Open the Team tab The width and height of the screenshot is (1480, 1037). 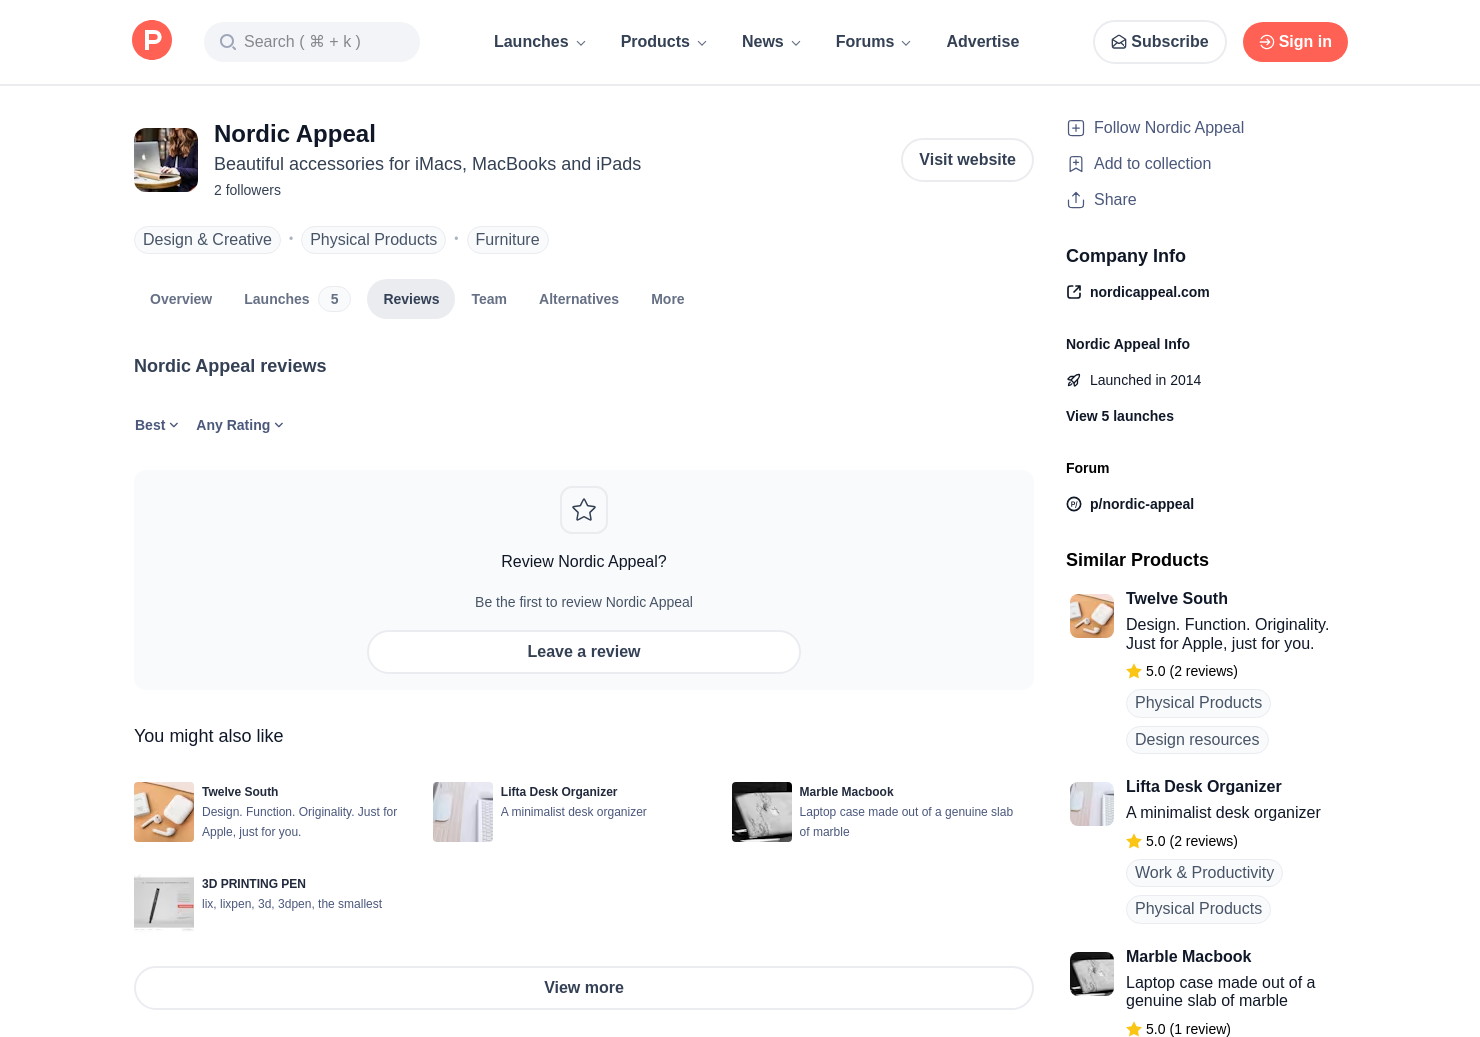click(x=489, y=299)
